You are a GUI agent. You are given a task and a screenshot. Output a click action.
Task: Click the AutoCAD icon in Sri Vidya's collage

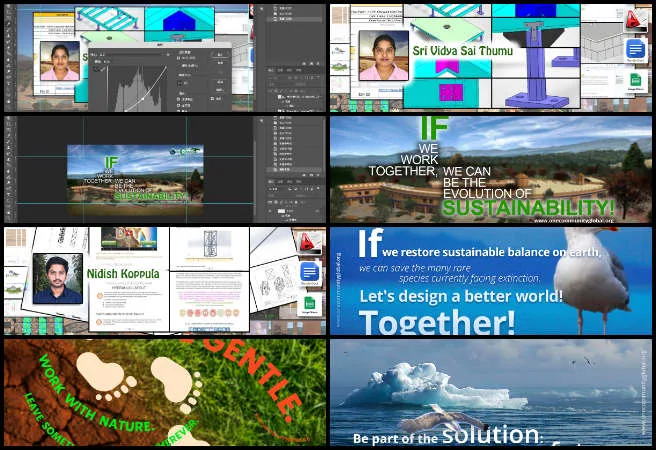click(x=636, y=19)
